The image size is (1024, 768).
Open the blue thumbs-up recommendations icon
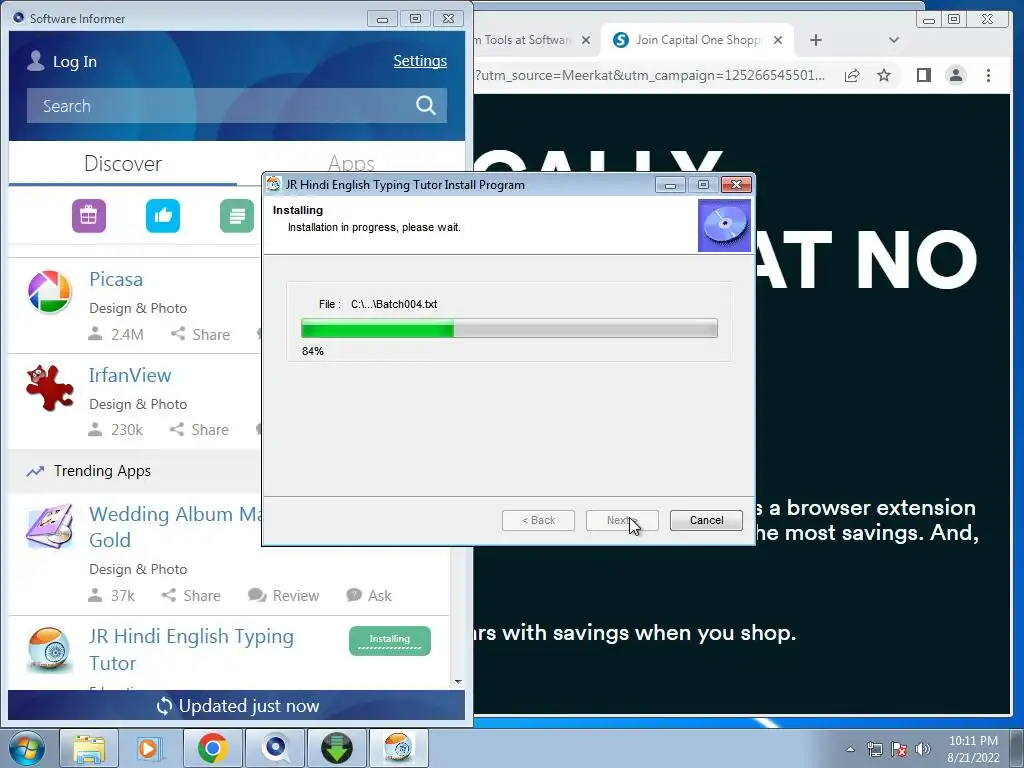163,216
